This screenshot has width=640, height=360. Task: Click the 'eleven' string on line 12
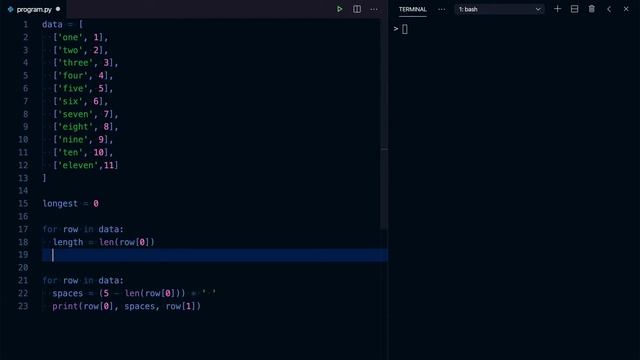(78, 165)
